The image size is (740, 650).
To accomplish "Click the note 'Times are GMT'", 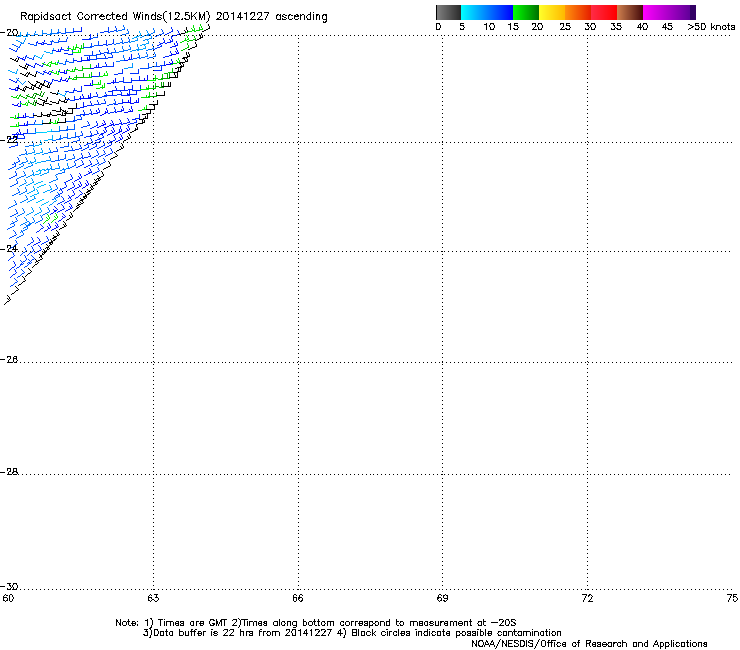I will click(193, 623).
